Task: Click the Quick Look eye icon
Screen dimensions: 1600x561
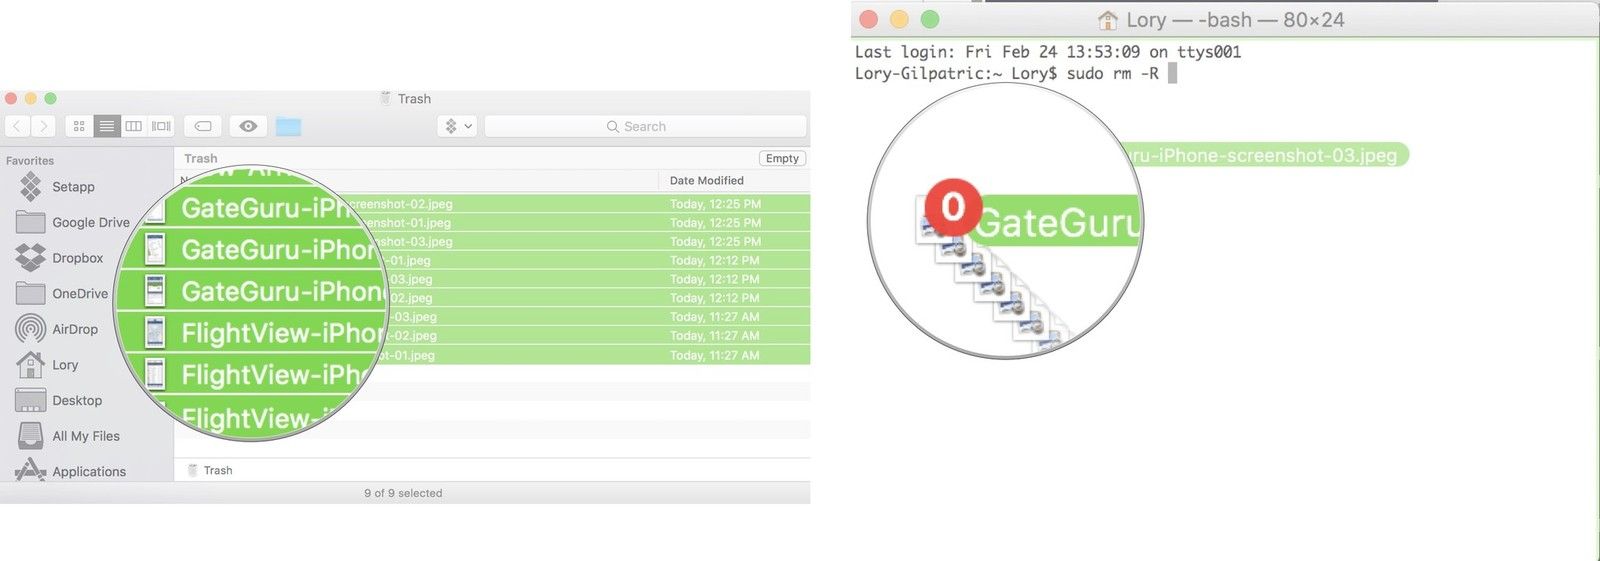Action: [x=248, y=126]
